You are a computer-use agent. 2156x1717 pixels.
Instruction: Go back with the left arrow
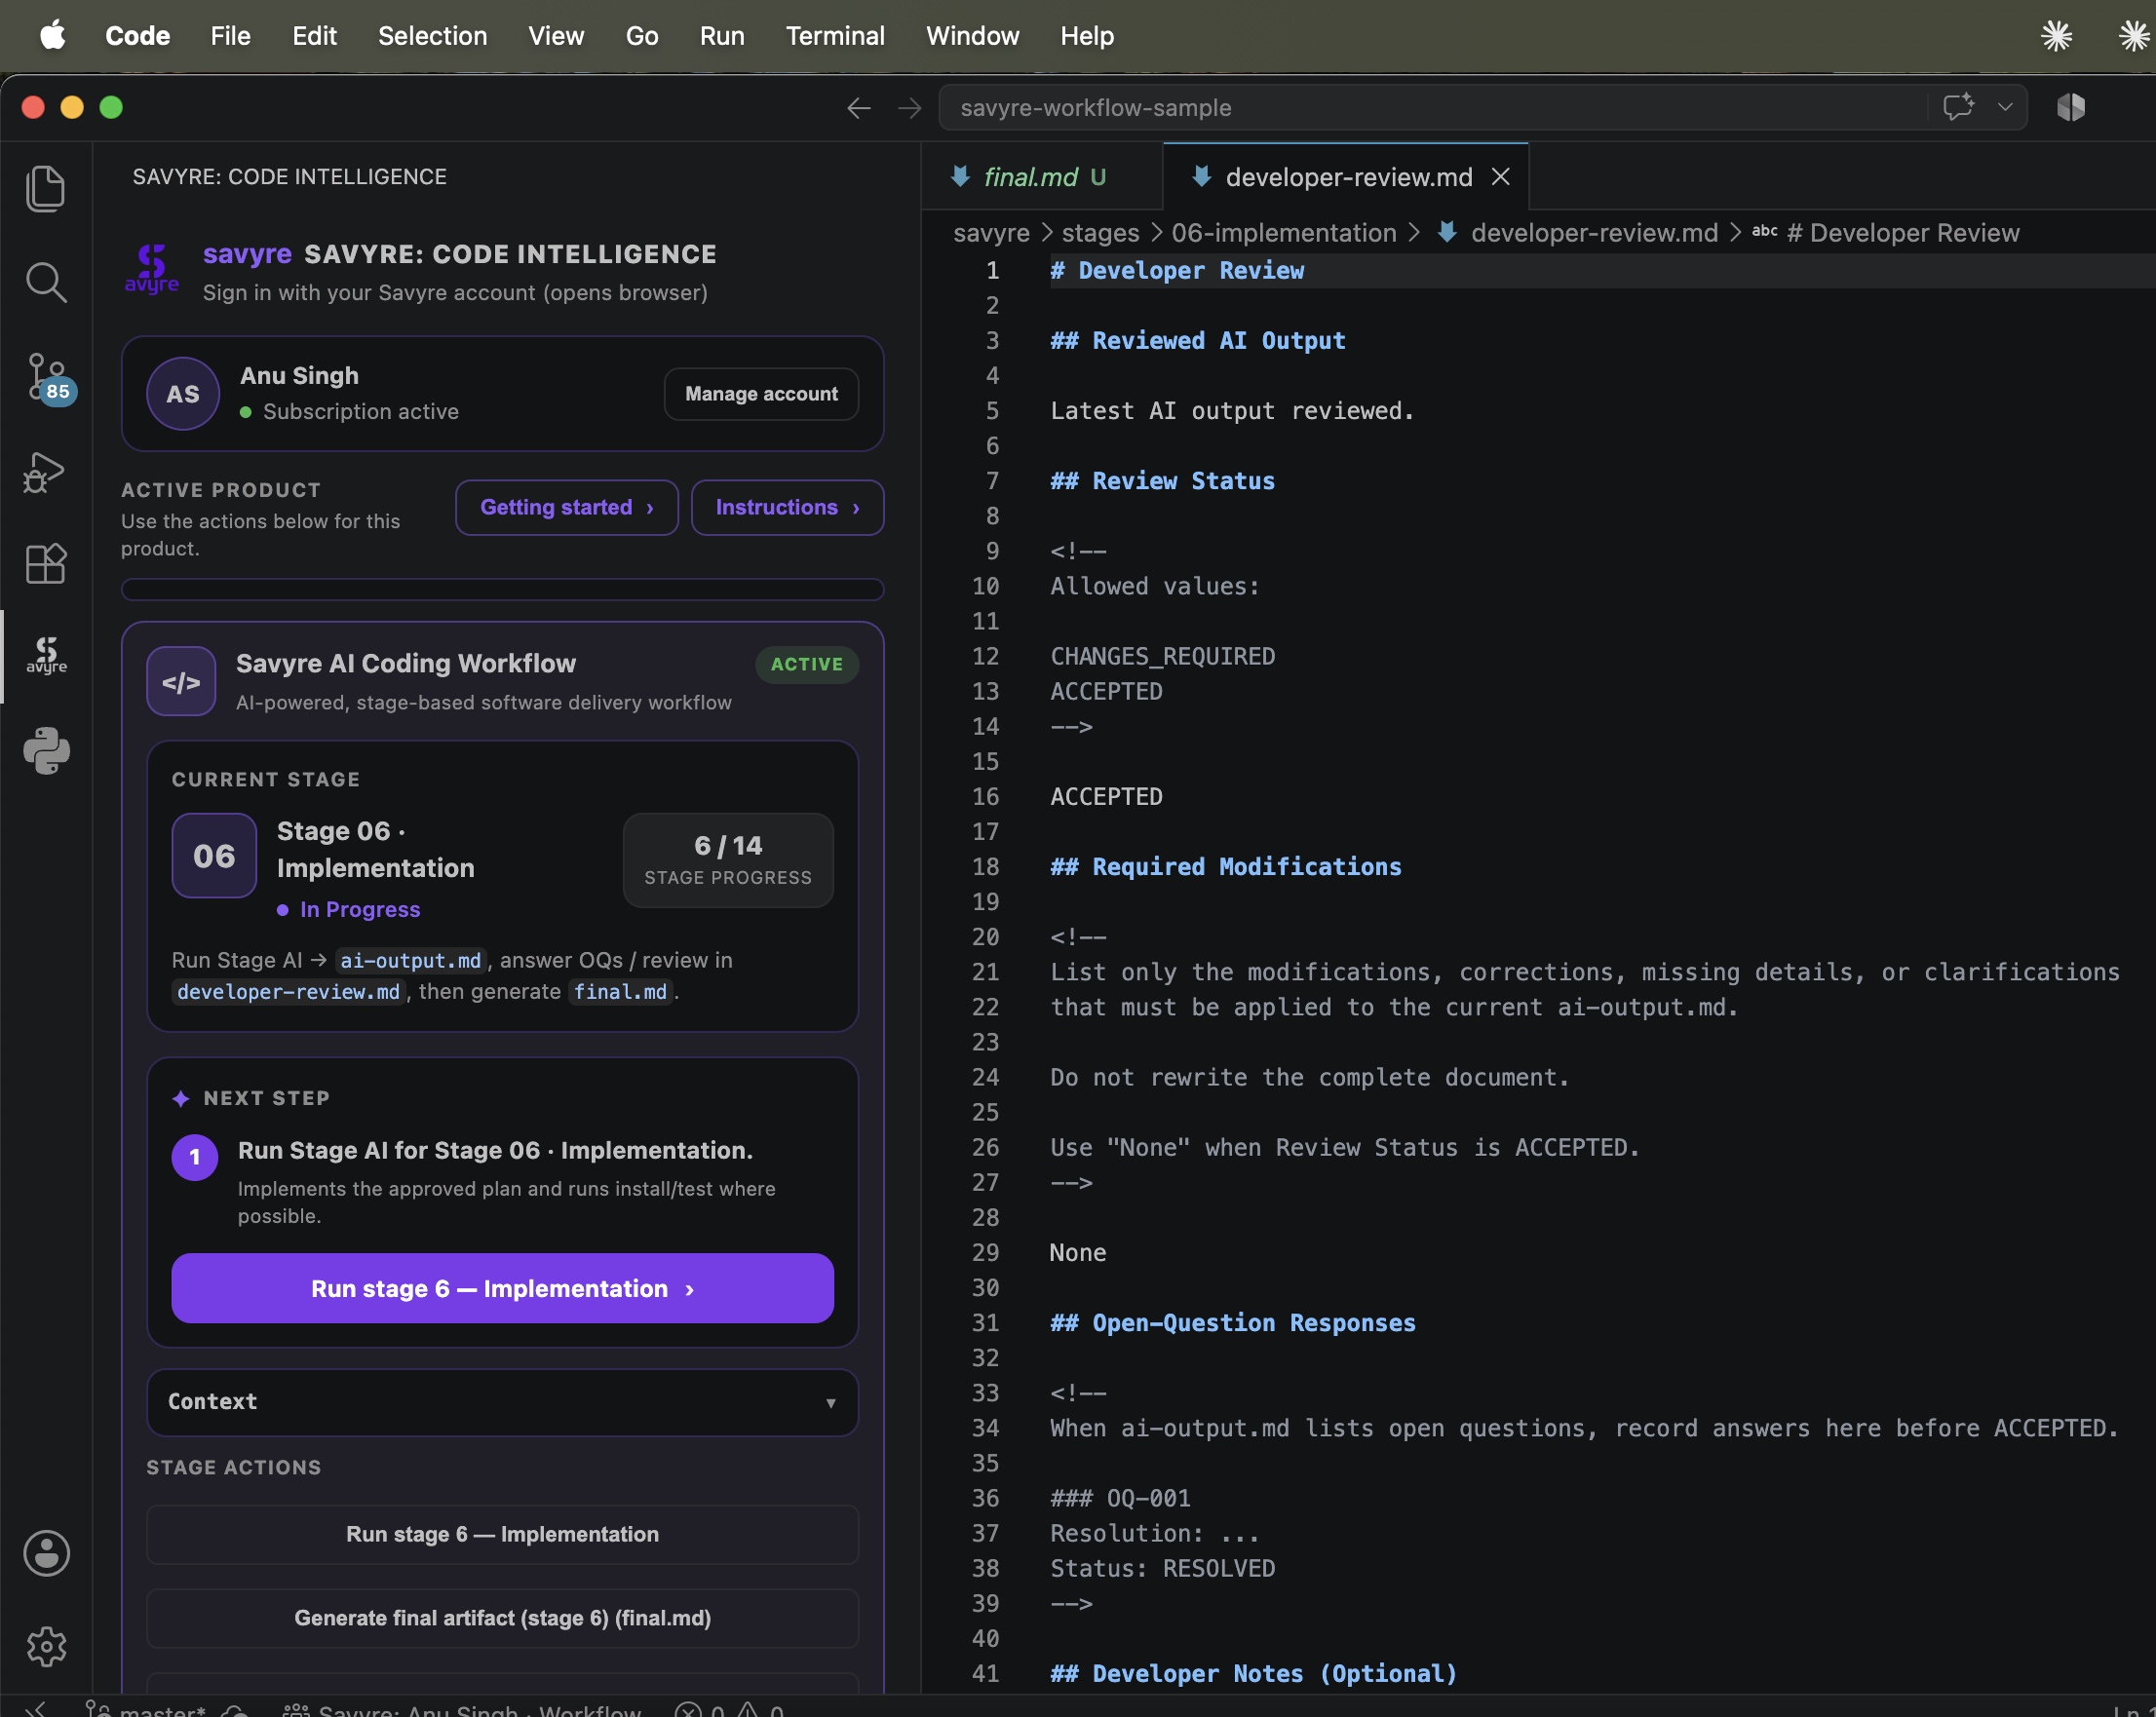point(858,108)
